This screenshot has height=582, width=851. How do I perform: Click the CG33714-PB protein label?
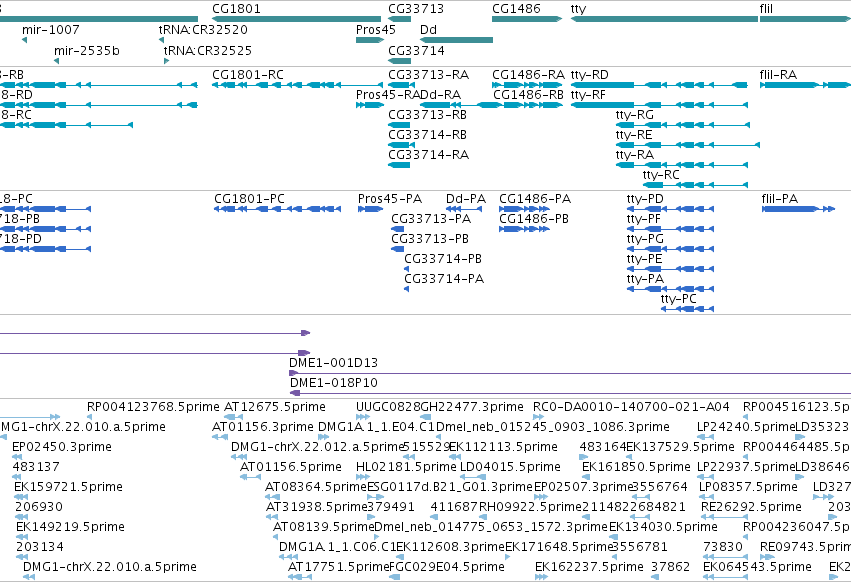pos(443,259)
